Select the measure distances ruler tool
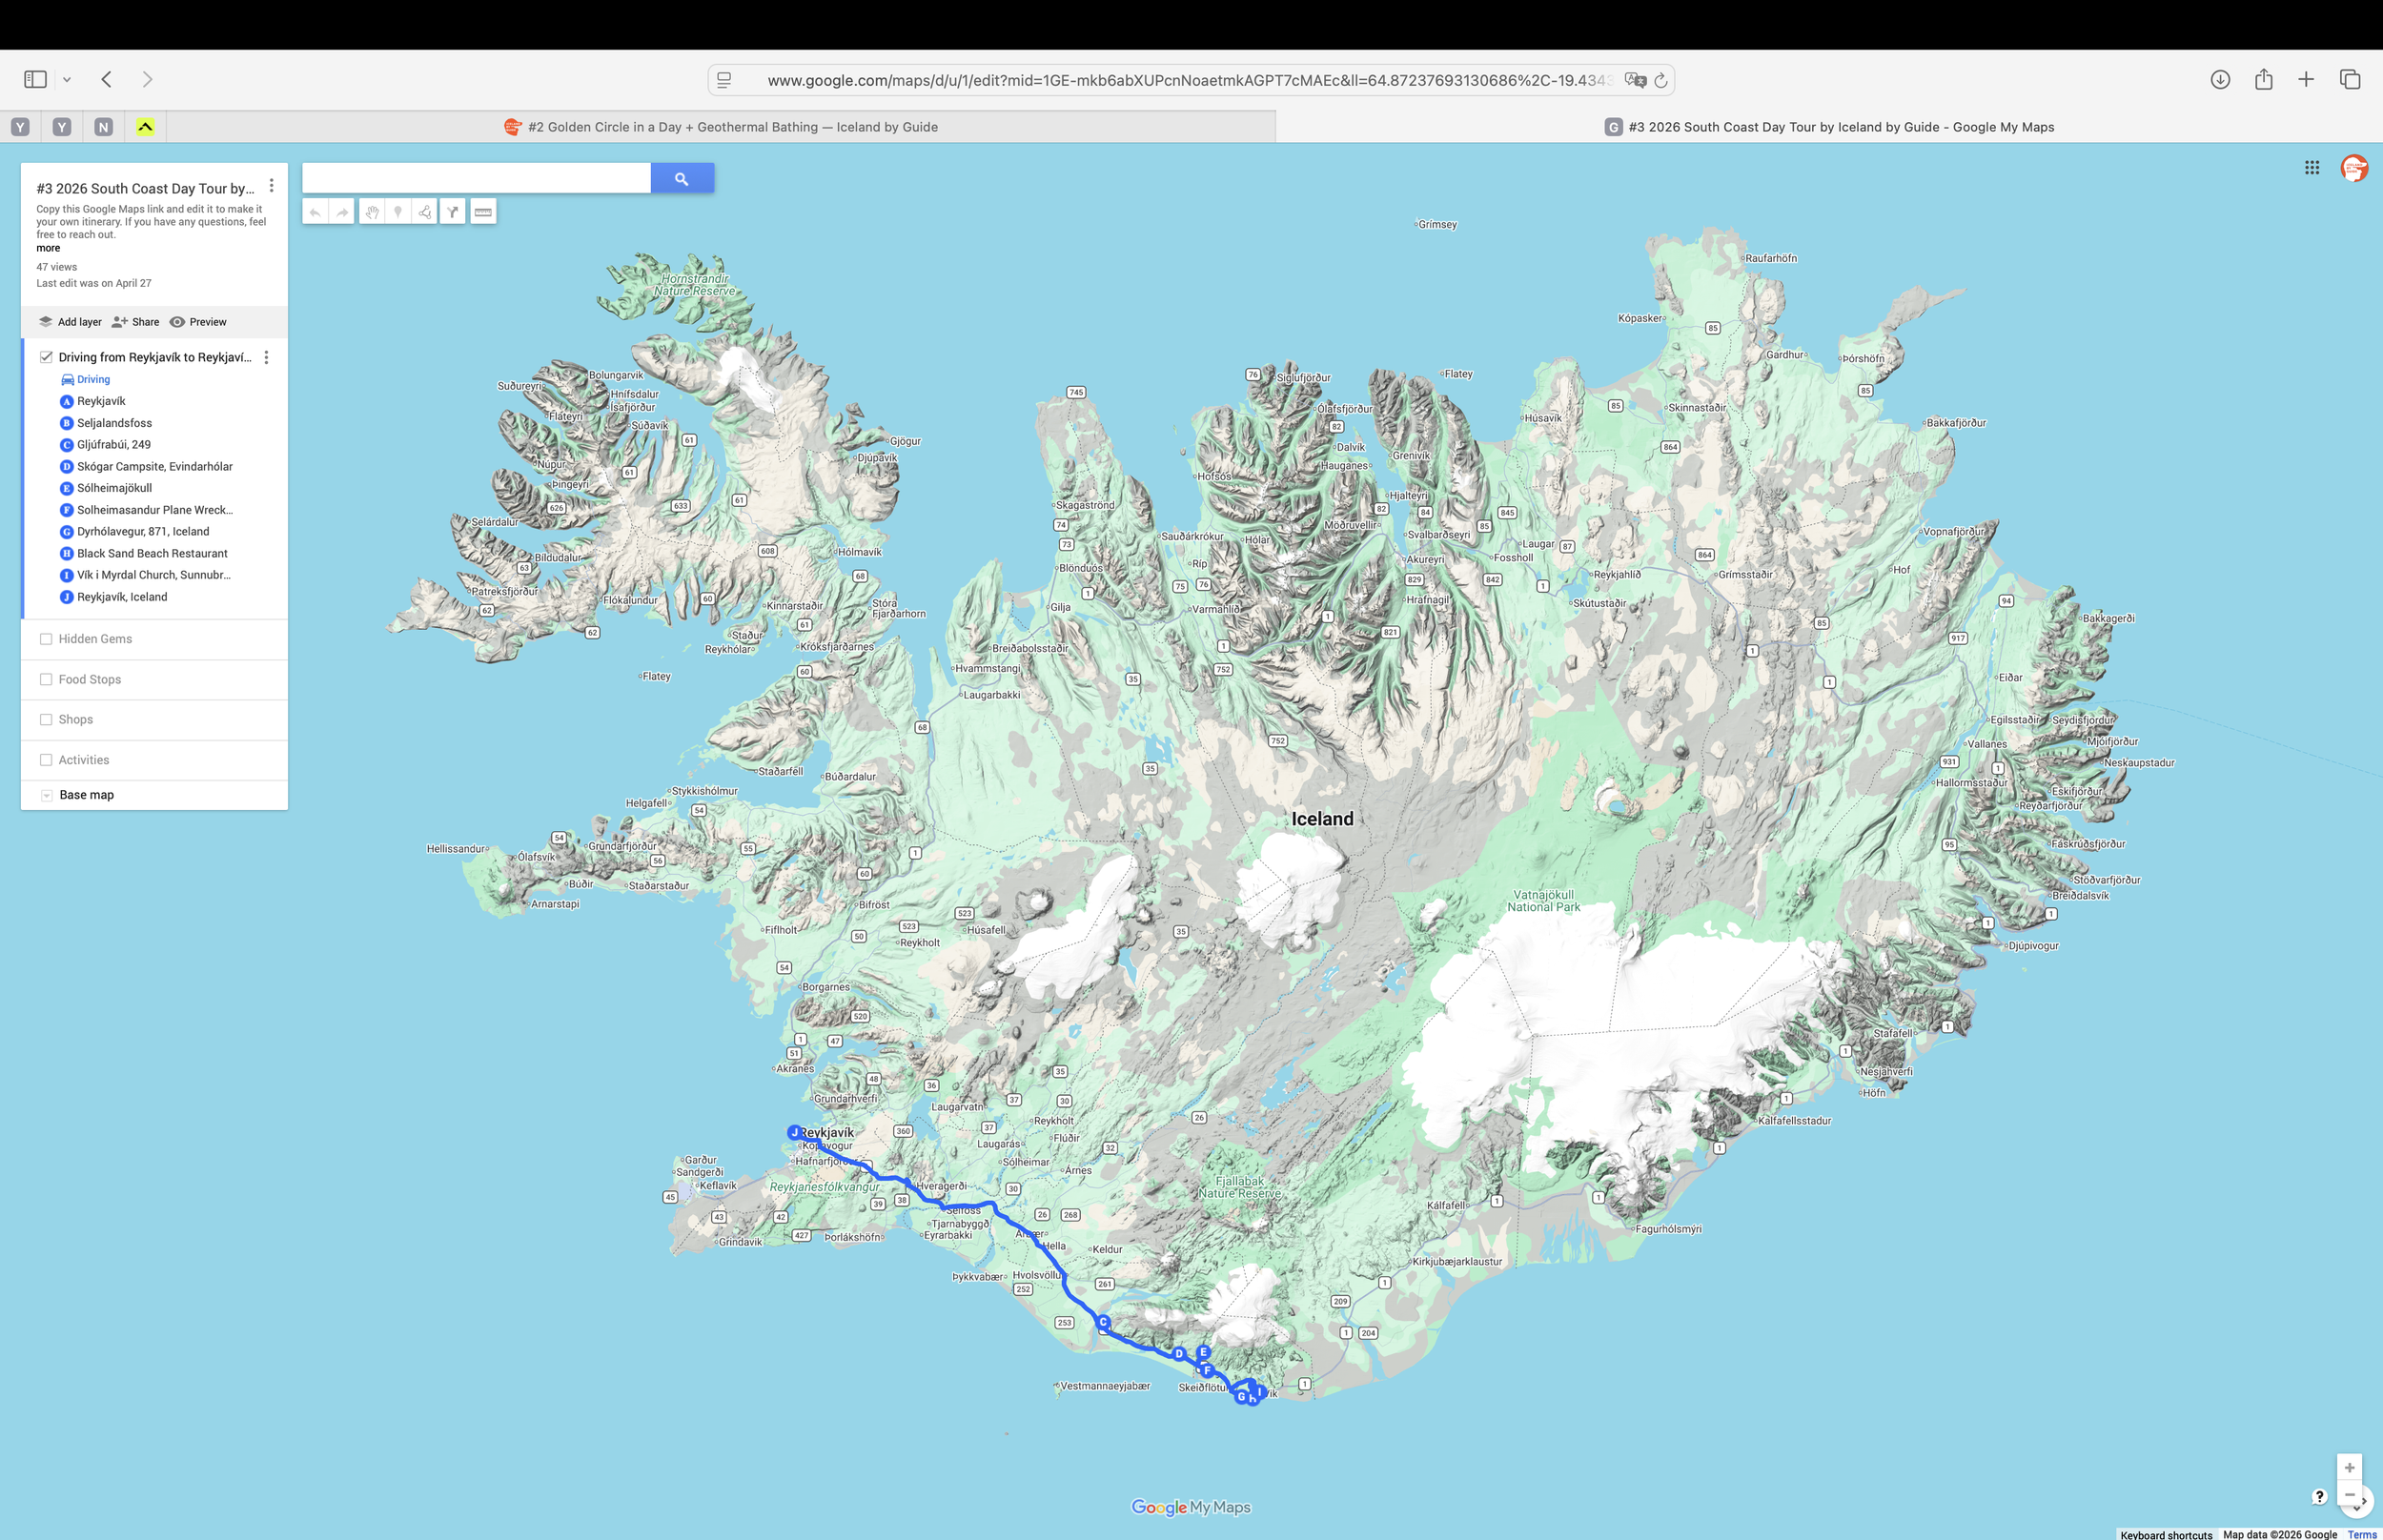The image size is (2383, 1540). pos(483,212)
